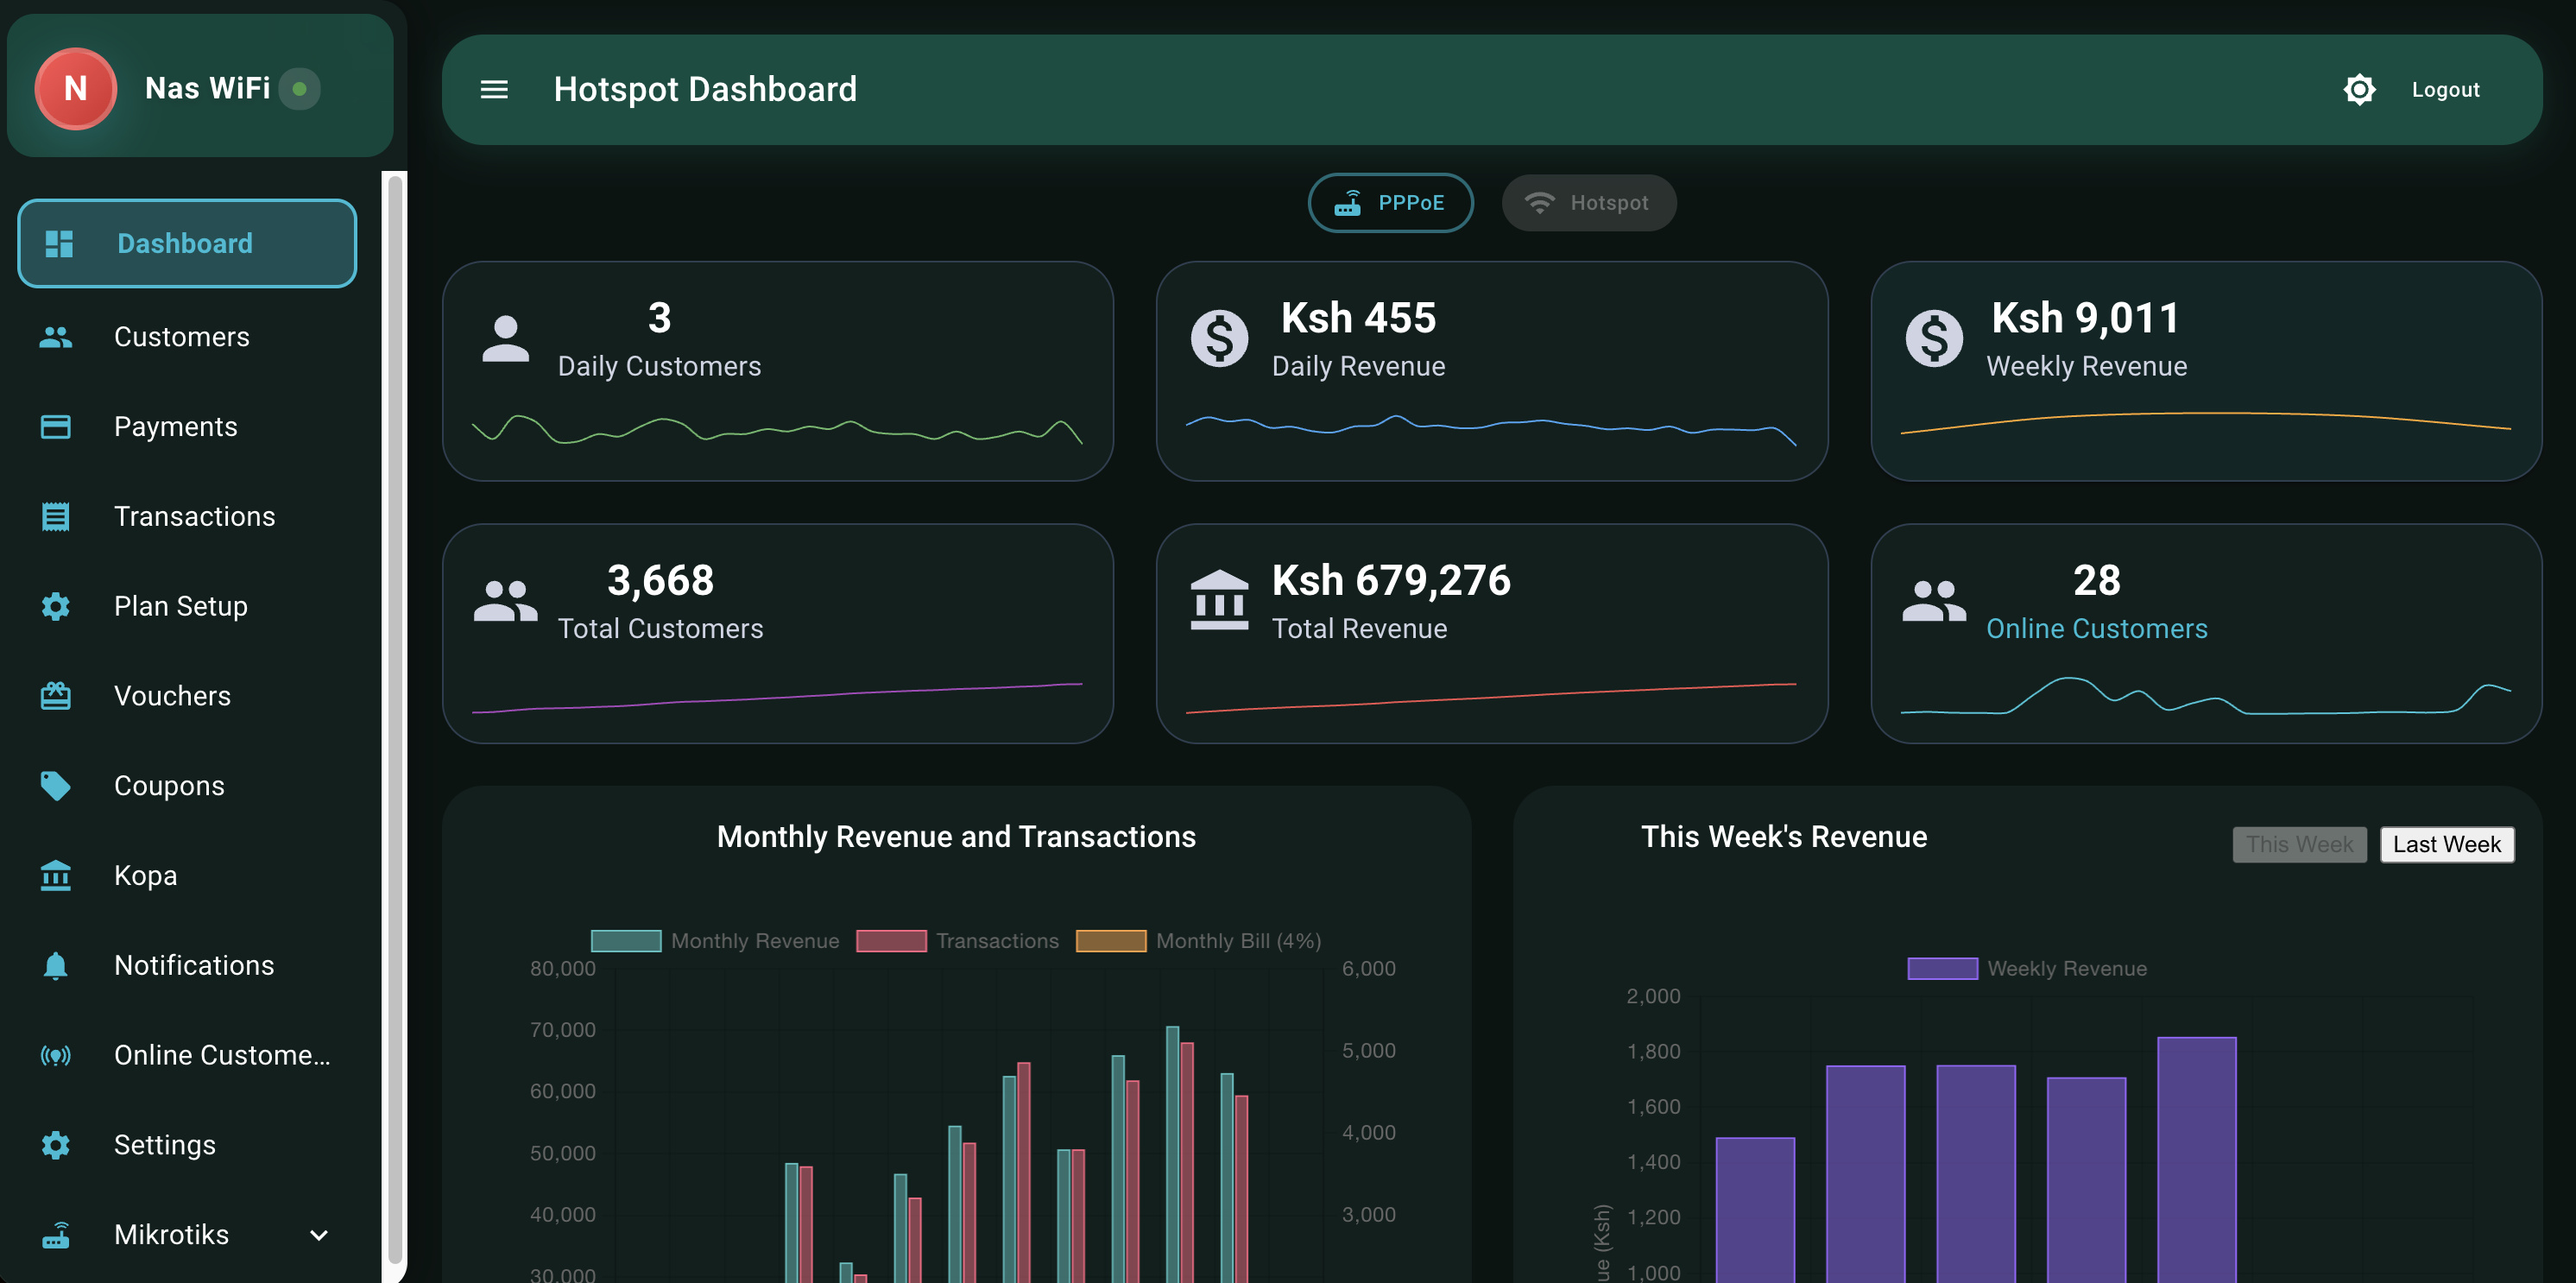The height and width of the screenshot is (1283, 2576).
Task: Click the Coupons tag icon
Action: tap(56, 786)
